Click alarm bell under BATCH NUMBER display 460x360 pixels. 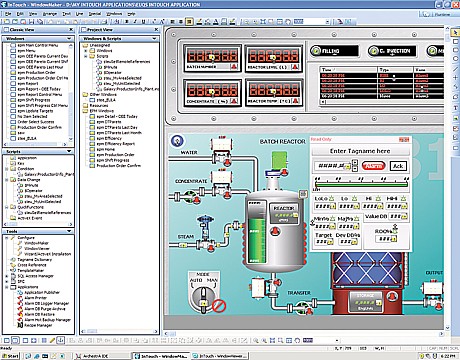click(x=234, y=67)
